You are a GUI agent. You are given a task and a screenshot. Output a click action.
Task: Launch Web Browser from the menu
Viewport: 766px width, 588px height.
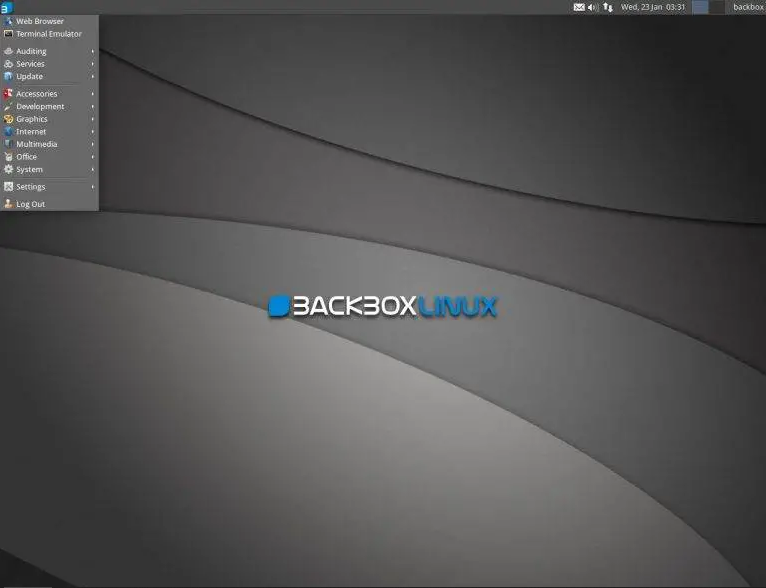tap(49, 21)
